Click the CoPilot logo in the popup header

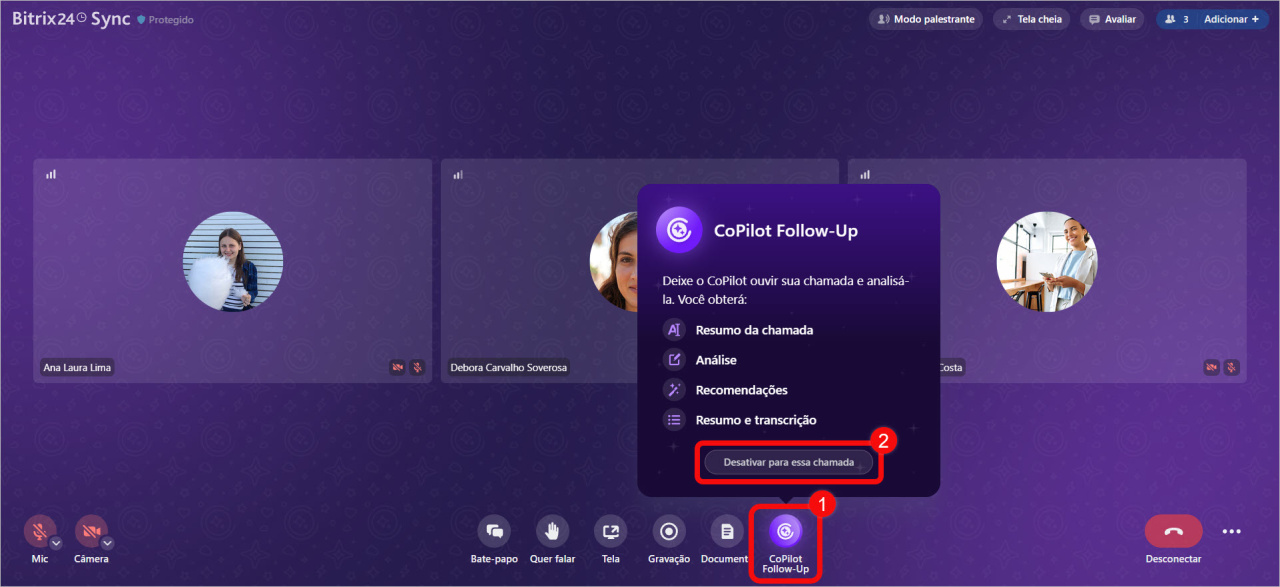(x=678, y=230)
